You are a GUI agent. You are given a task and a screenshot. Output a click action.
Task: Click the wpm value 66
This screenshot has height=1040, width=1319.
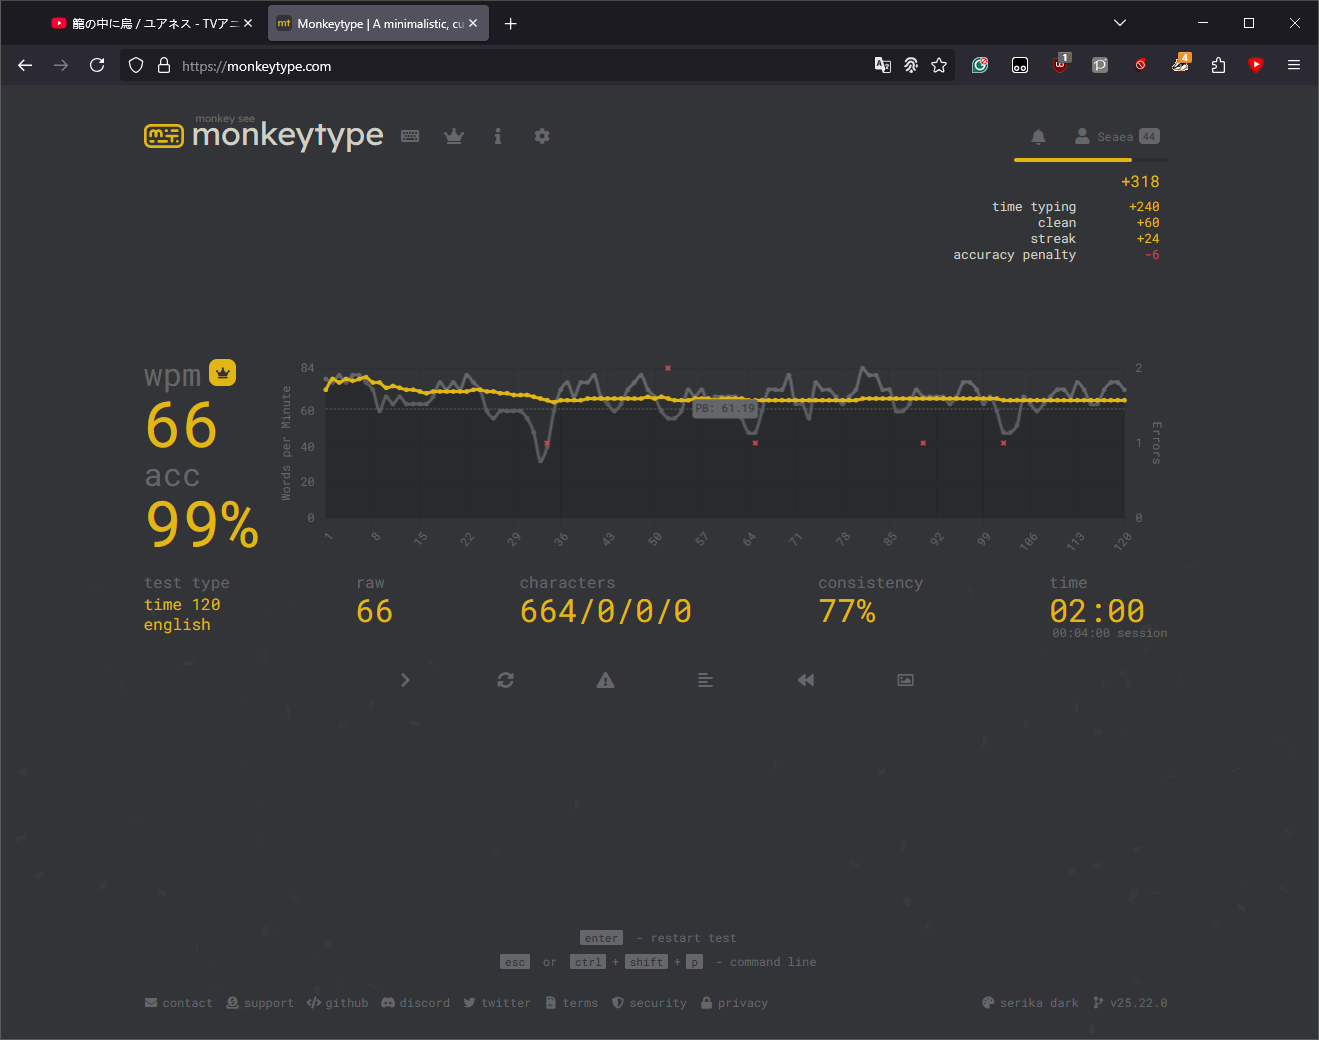coord(181,426)
